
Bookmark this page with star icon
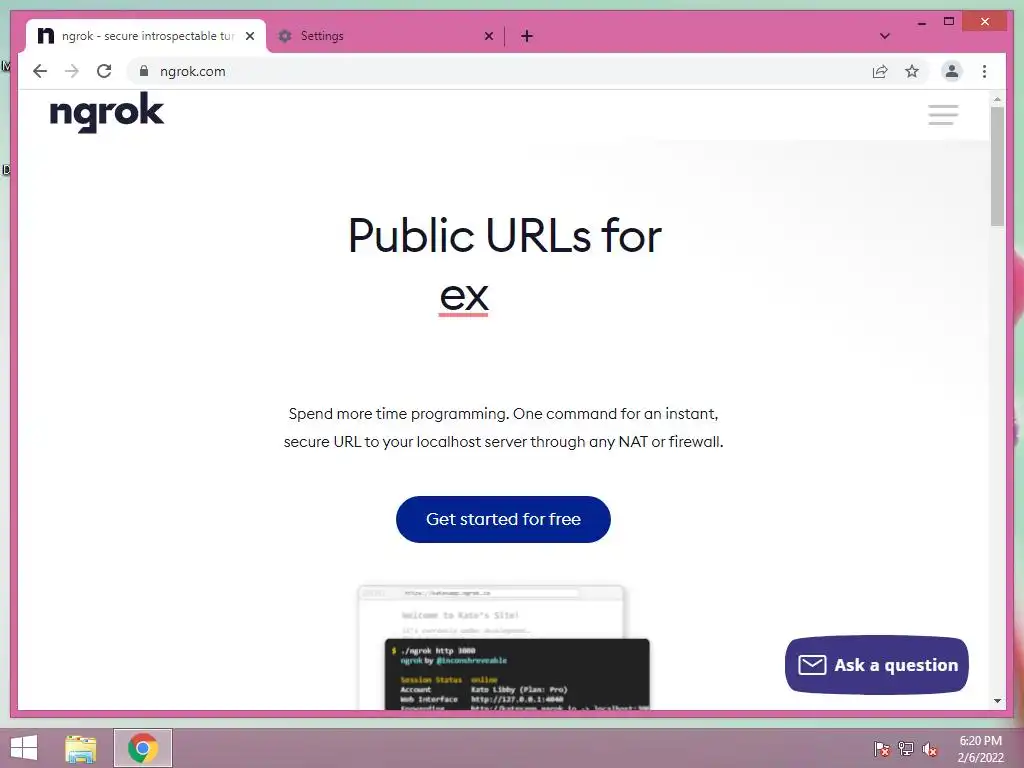coord(912,71)
